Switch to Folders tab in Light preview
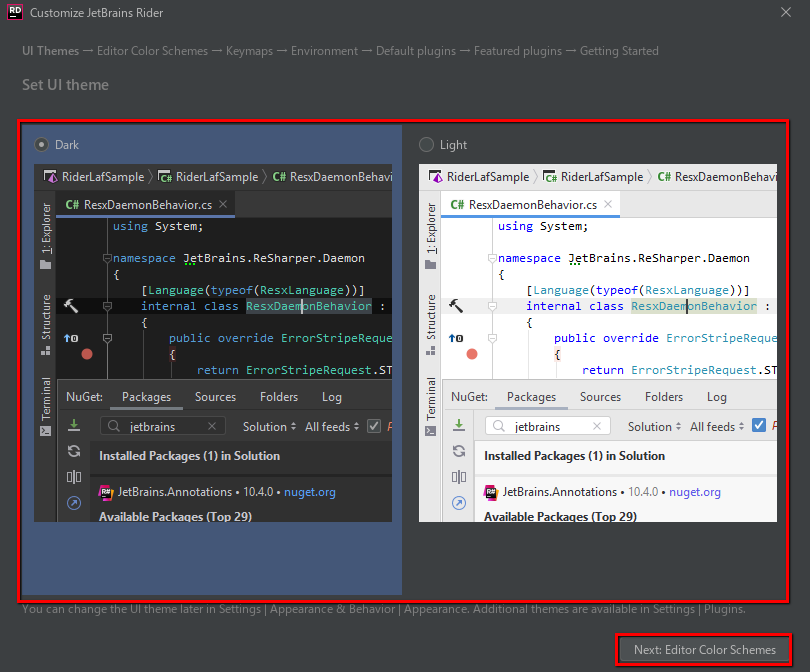Image resolution: width=810 pixels, height=672 pixels. pyautogui.click(x=664, y=397)
